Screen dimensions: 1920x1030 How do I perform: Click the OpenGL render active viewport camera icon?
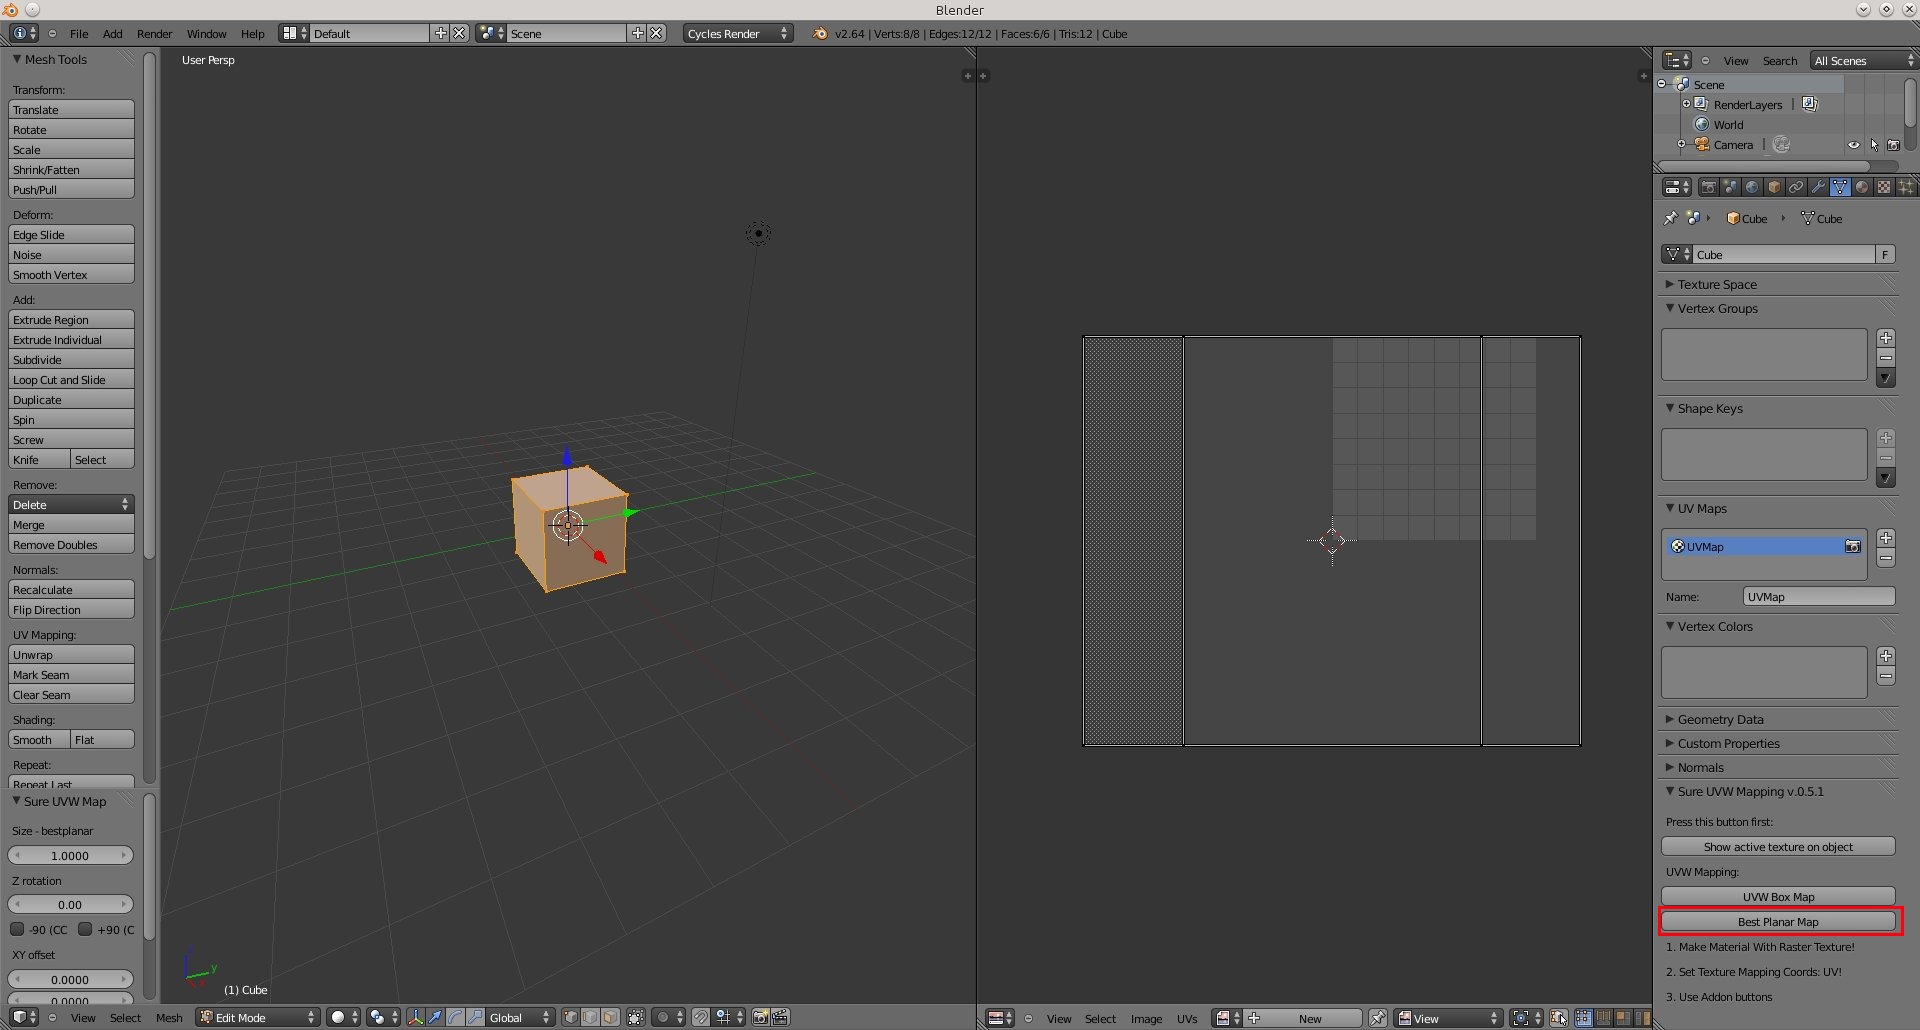[x=760, y=1017]
